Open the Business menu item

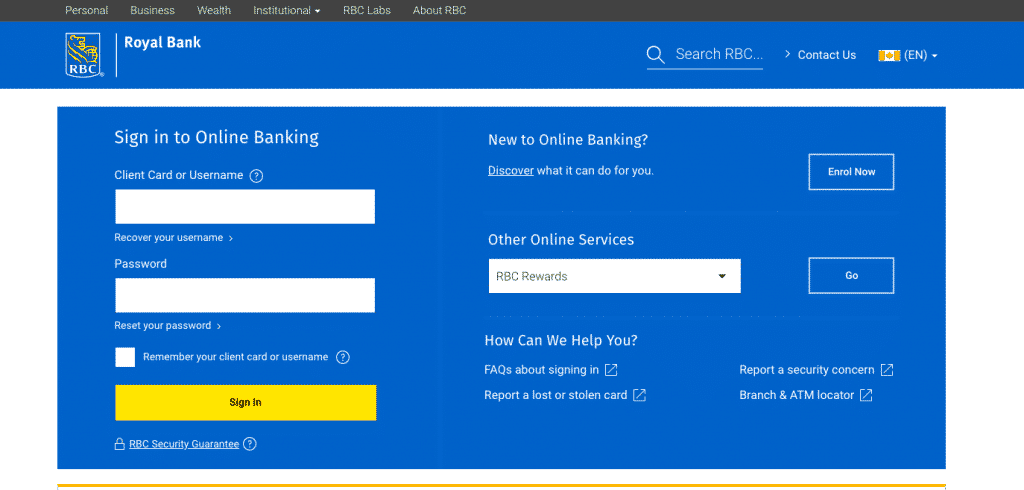152,10
